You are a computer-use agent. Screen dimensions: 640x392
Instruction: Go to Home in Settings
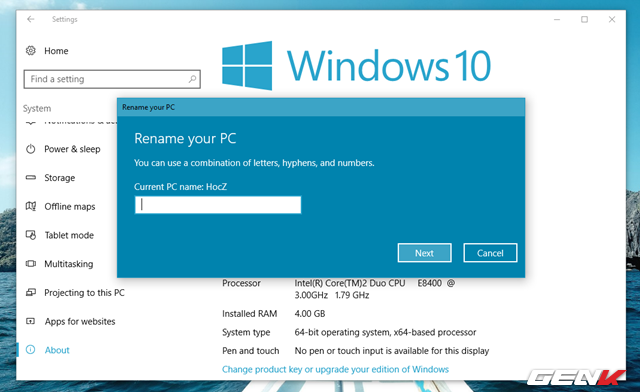point(56,51)
